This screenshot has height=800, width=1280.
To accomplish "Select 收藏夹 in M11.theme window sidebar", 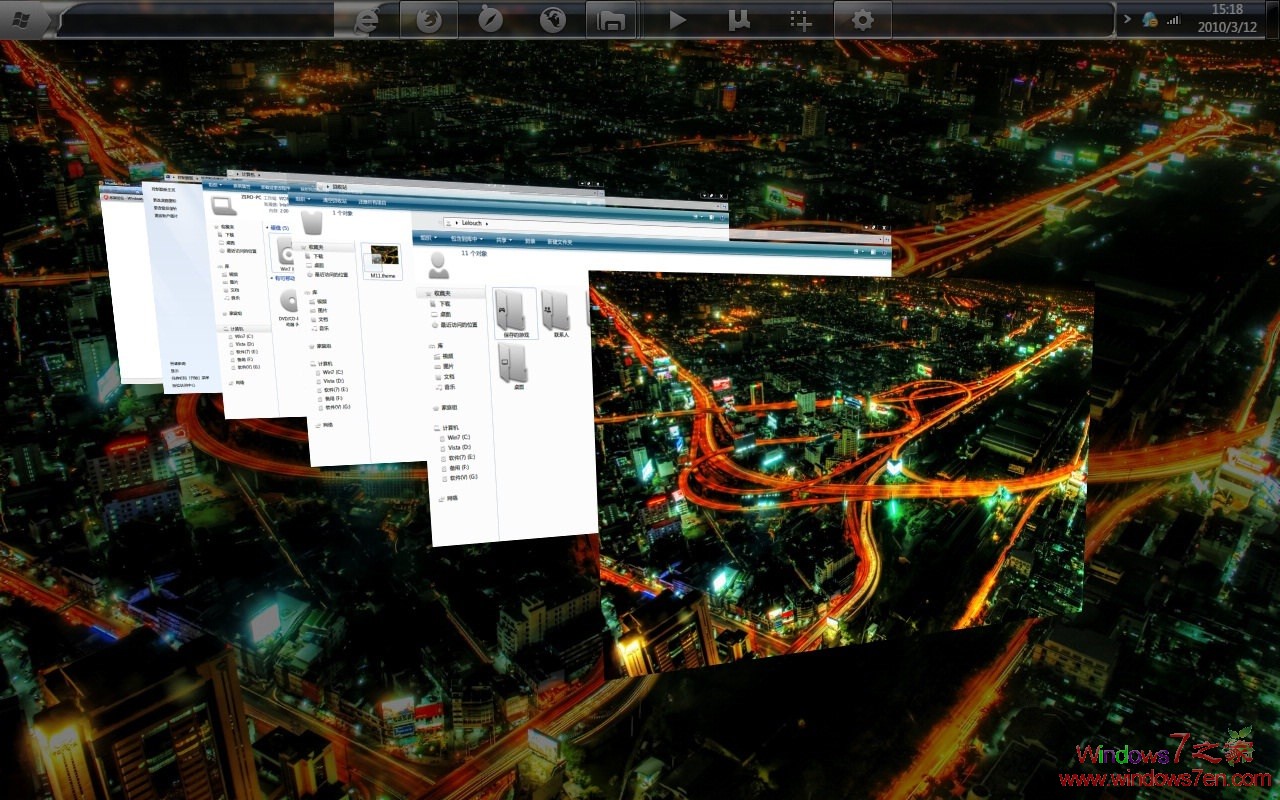I will coord(311,247).
